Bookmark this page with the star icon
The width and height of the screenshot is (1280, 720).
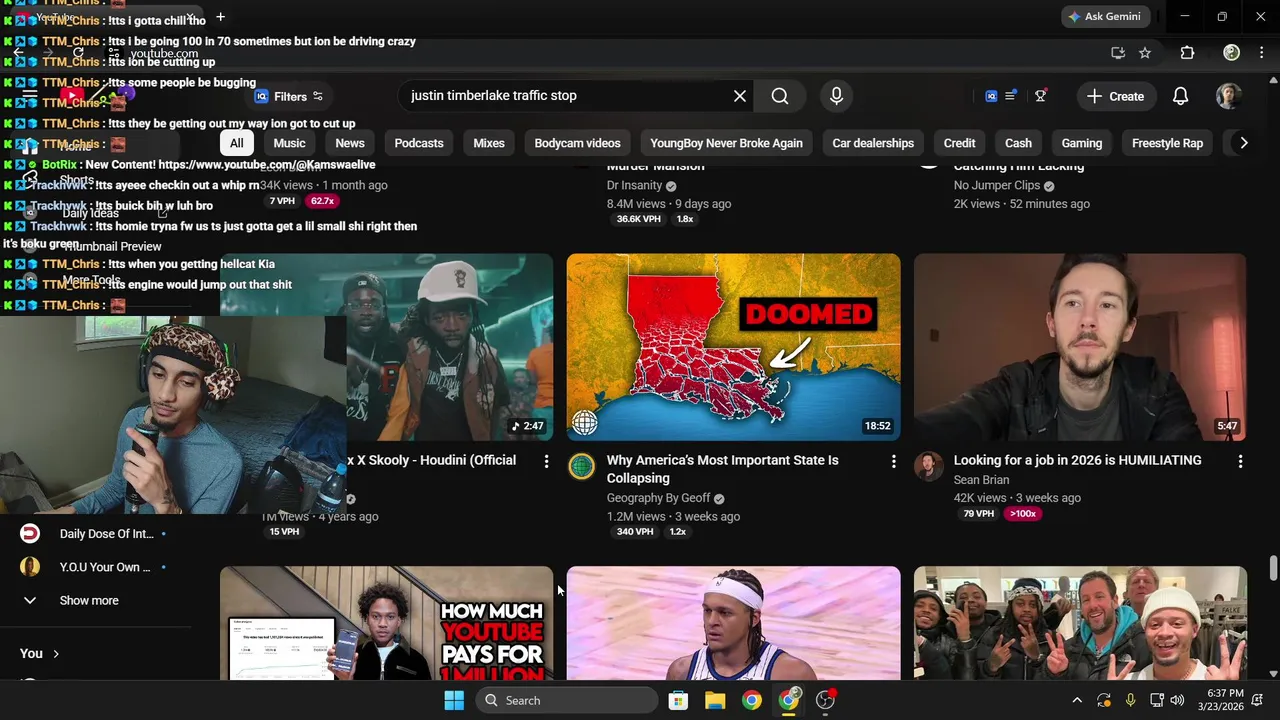coord(1145,53)
